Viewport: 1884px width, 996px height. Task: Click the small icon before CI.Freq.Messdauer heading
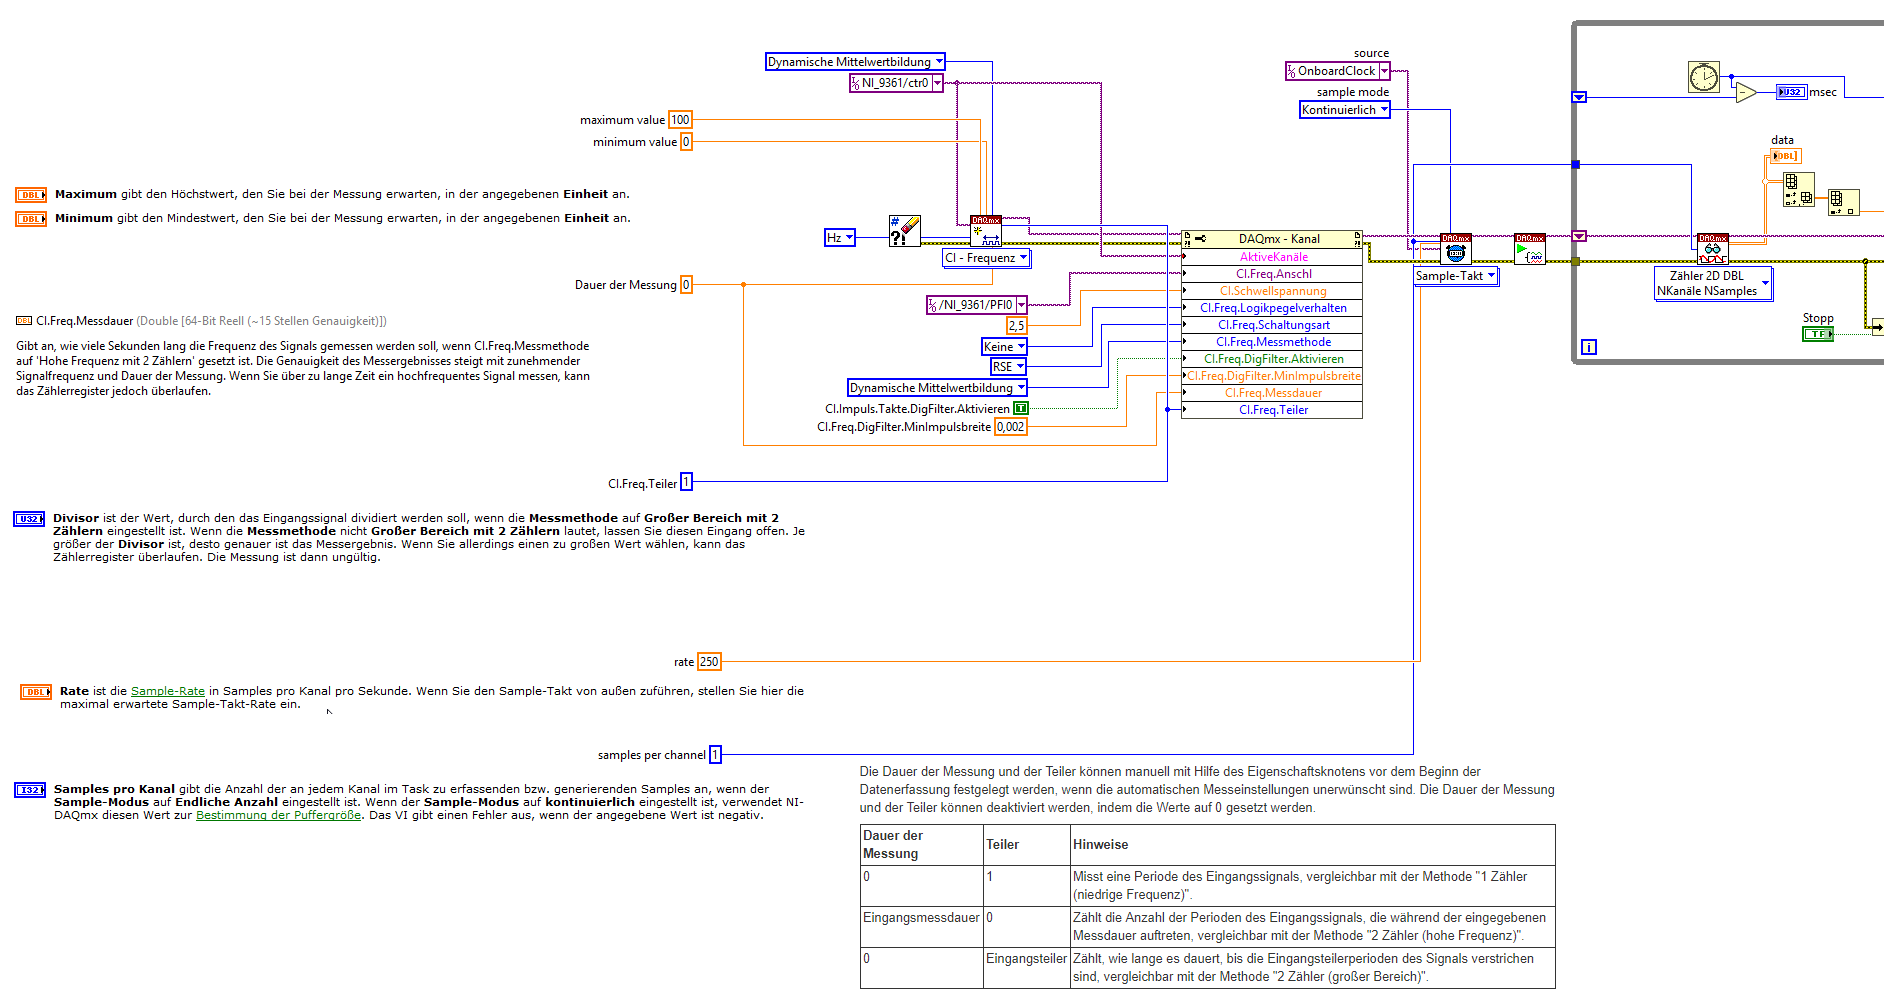click(24, 321)
